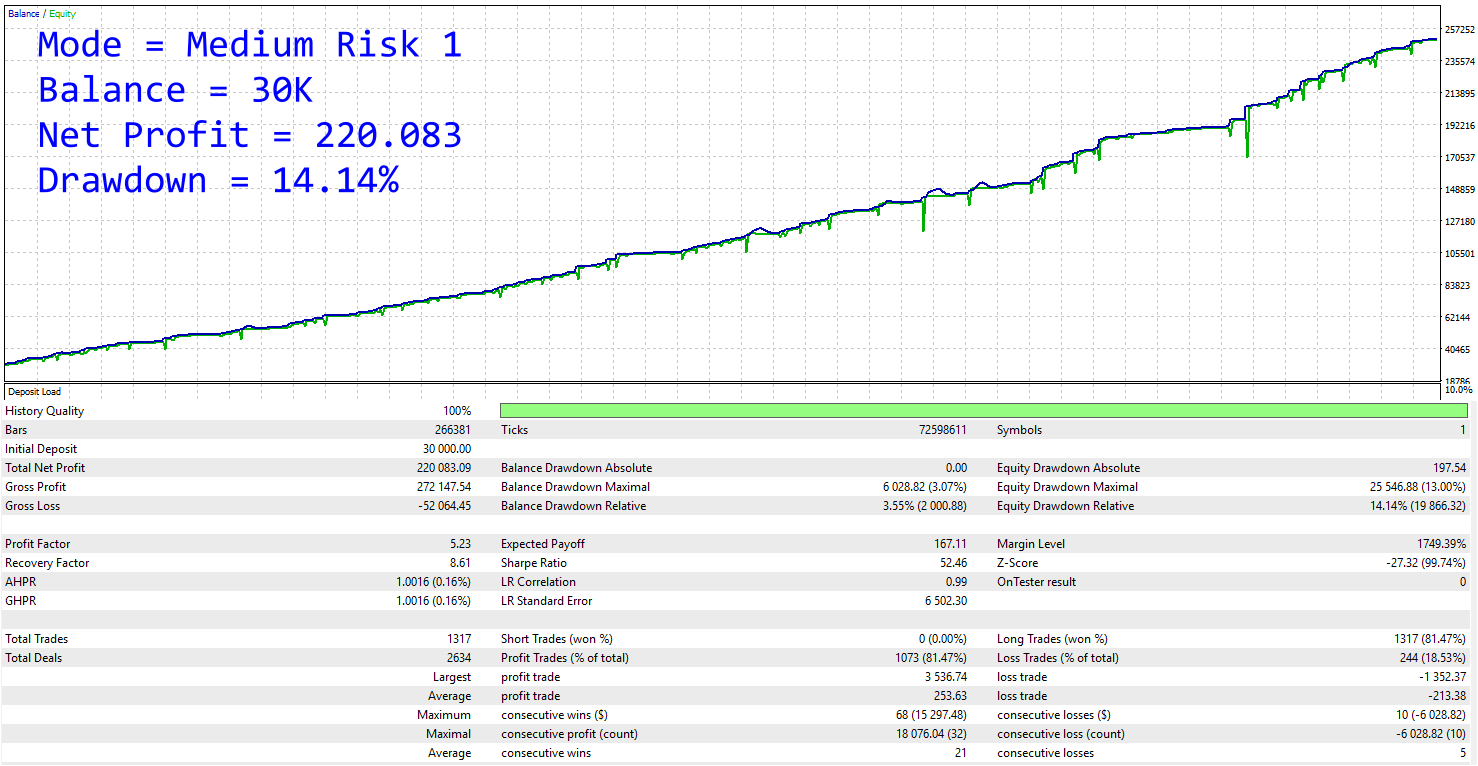Select the average loss trade value '-213.38'
This screenshot has height=766, width=1478.
pyautogui.click(x=1447, y=696)
